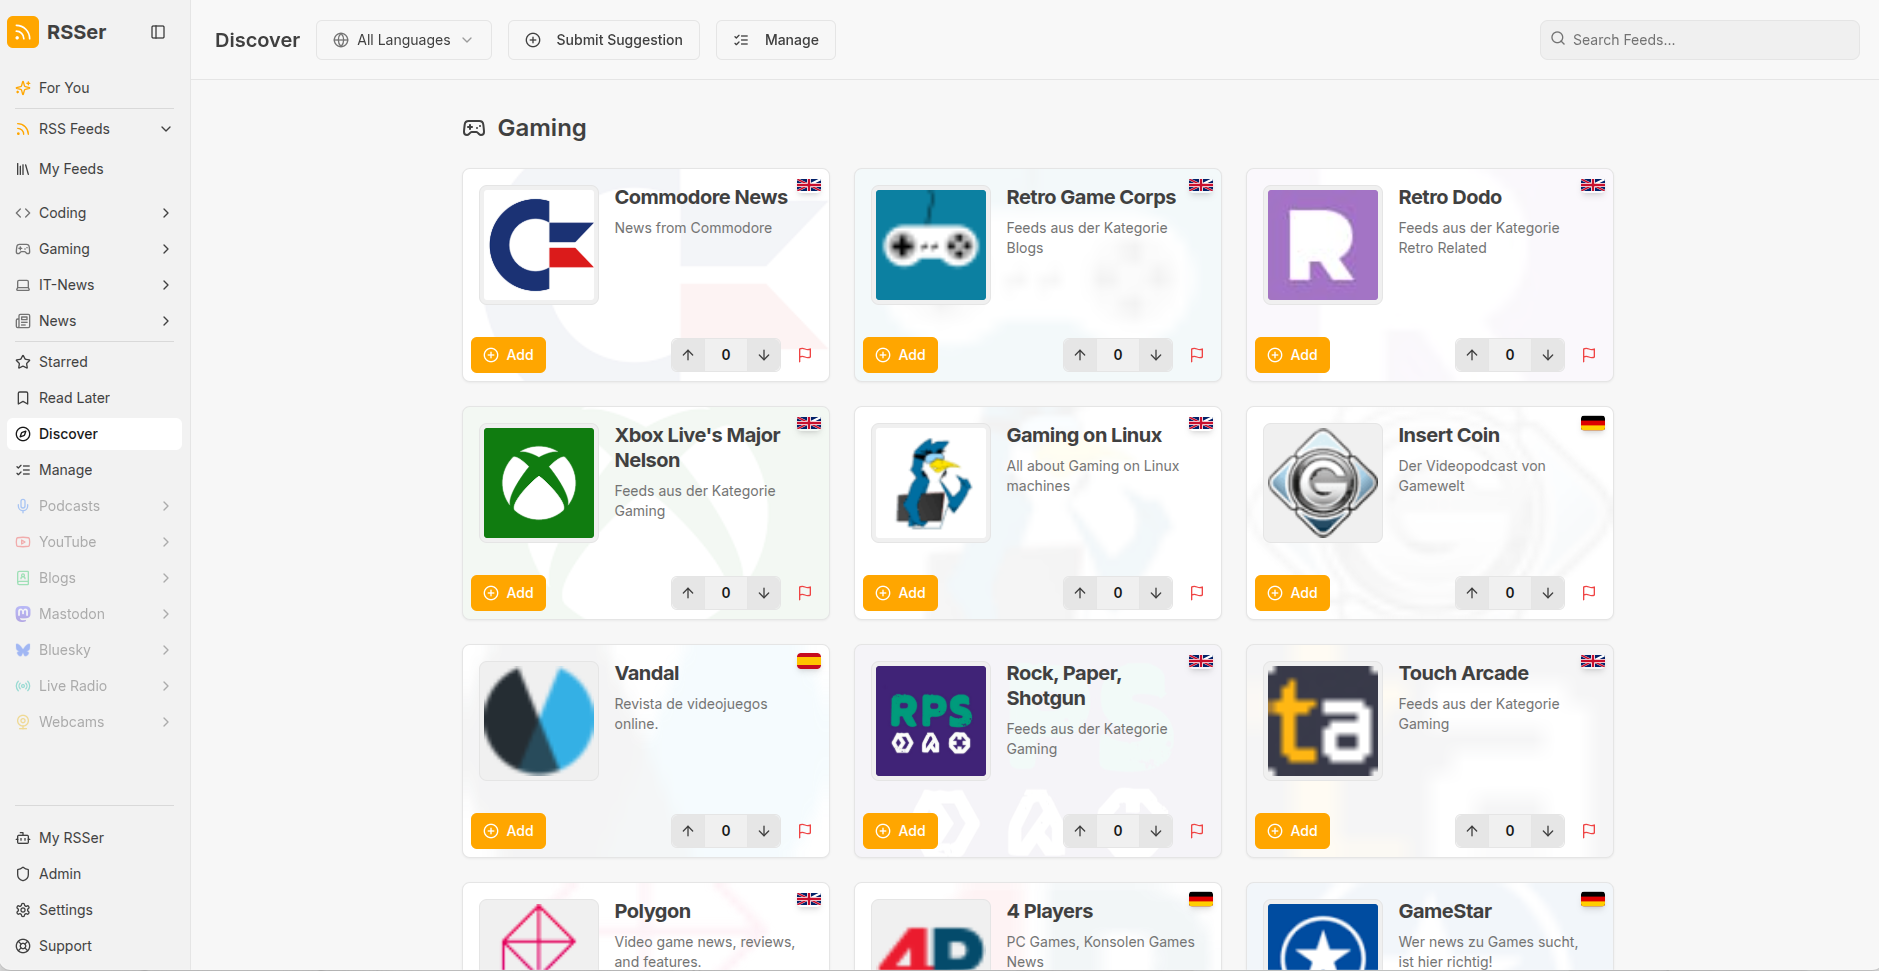Screen dimensions: 1879x971
Task: Open the All Languages dropdown
Action: [403, 40]
